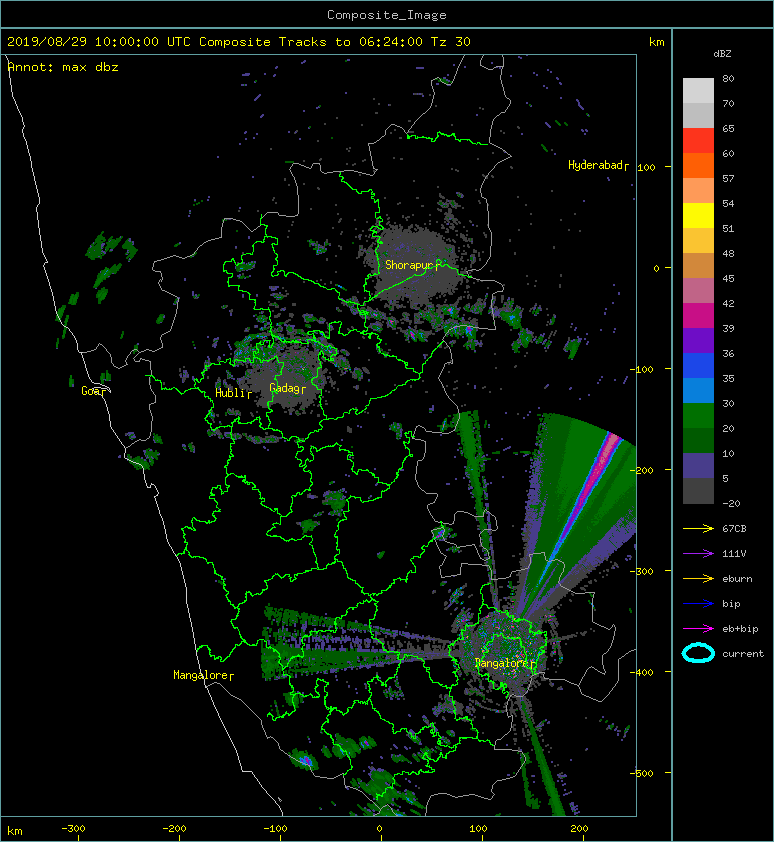Click the -200 km x-axis tick label

click(174, 829)
